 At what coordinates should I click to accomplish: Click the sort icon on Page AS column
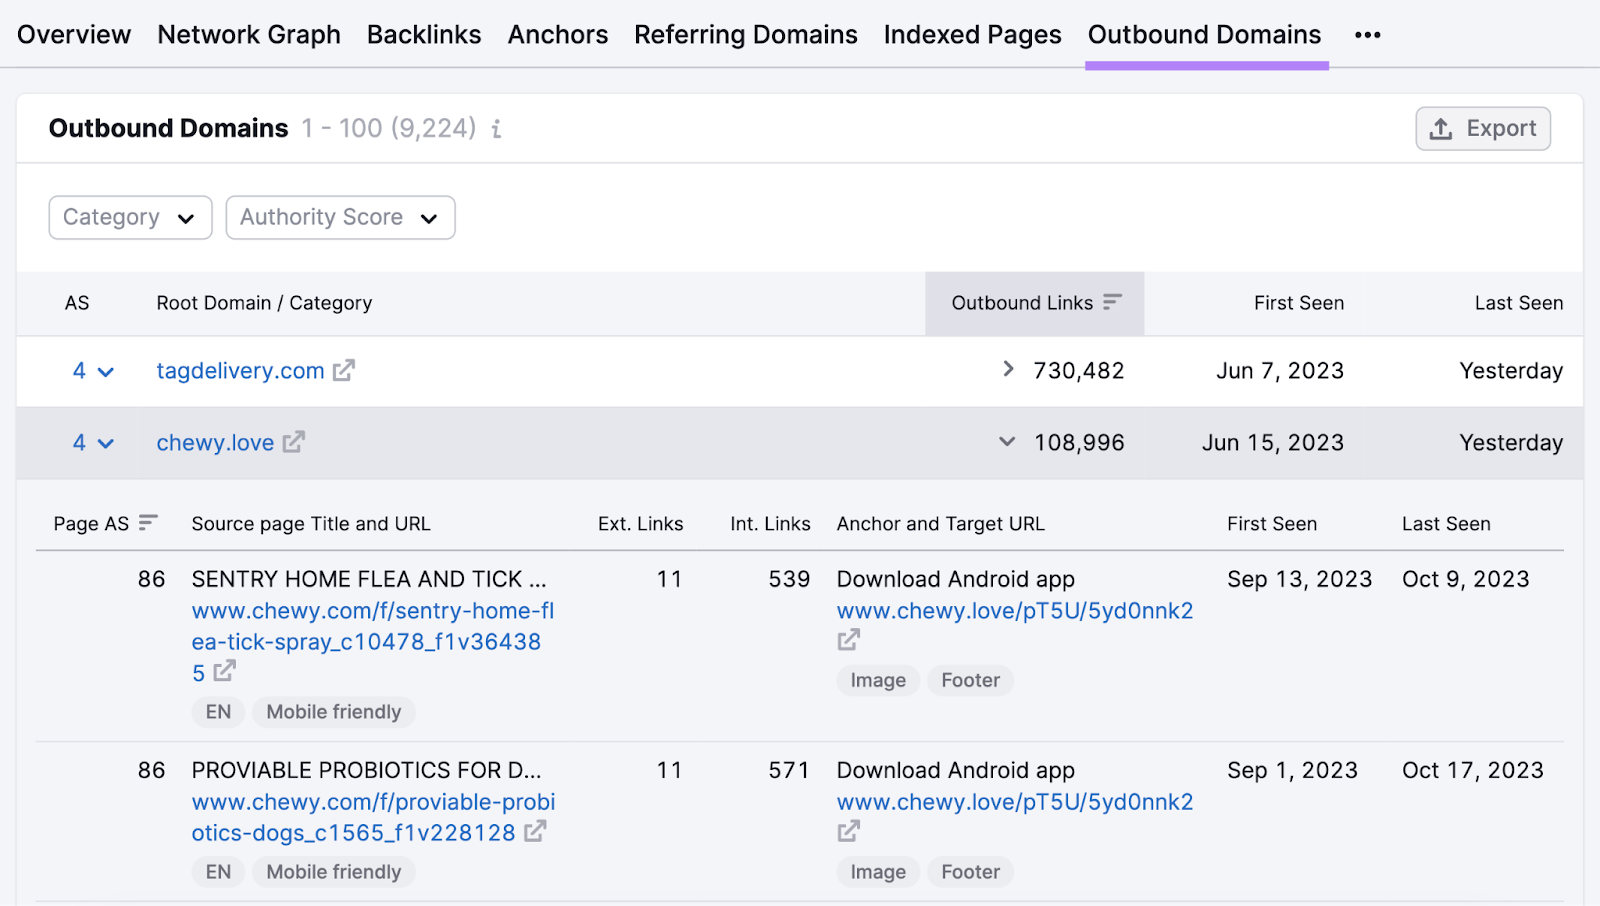(x=147, y=522)
